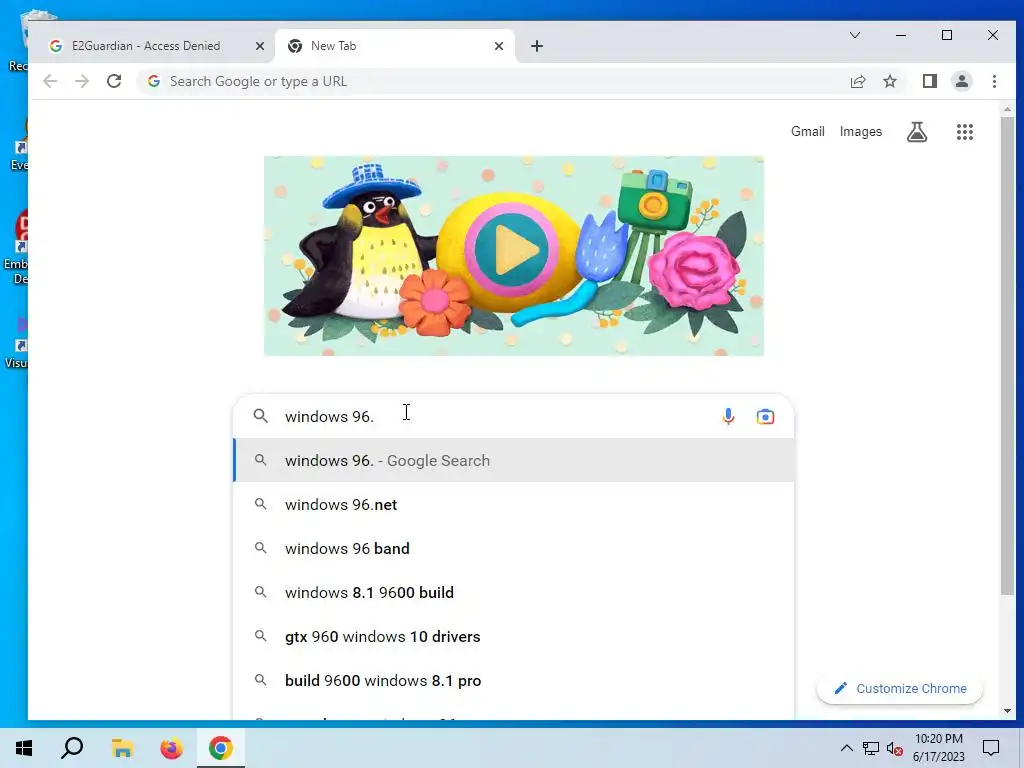The height and width of the screenshot is (768, 1024).
Task: Click the Google search box text
Action: (329, 416)
